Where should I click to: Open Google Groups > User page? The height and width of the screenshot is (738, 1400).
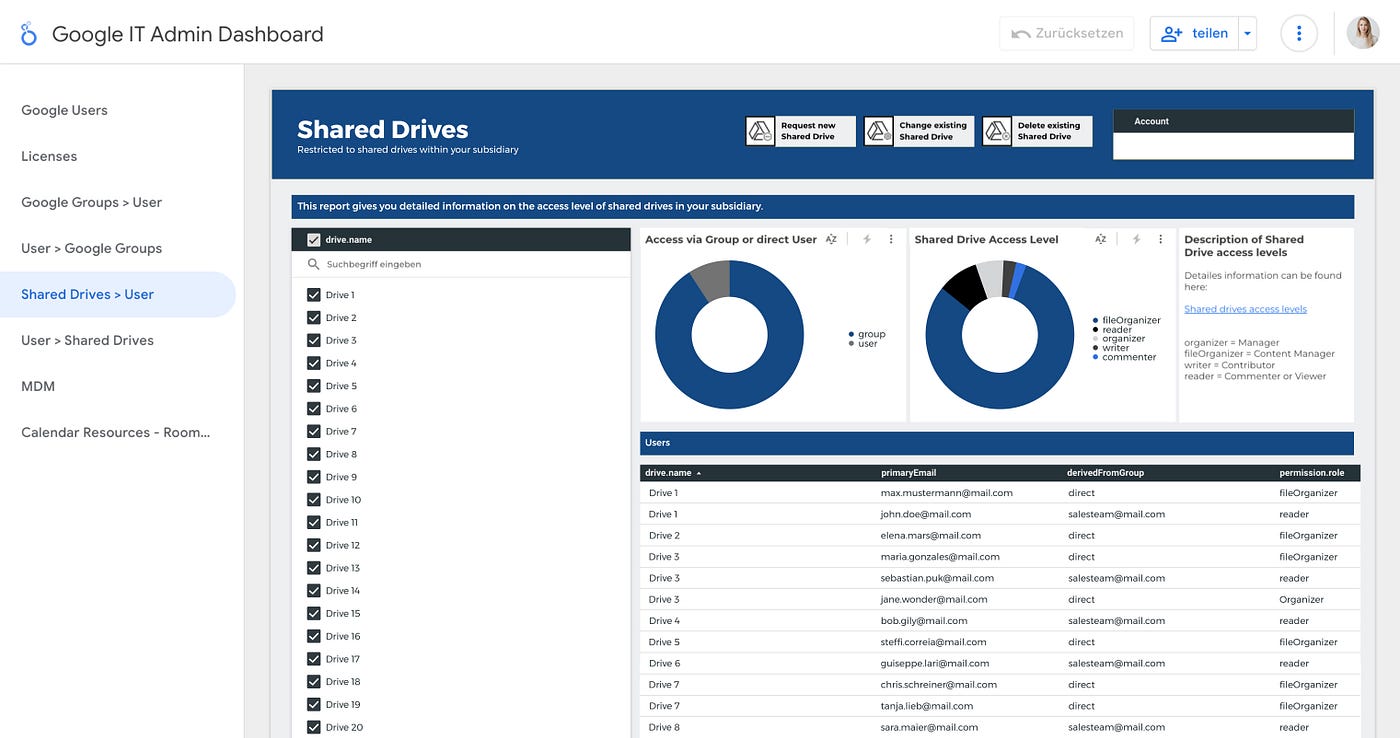(91, 202)
